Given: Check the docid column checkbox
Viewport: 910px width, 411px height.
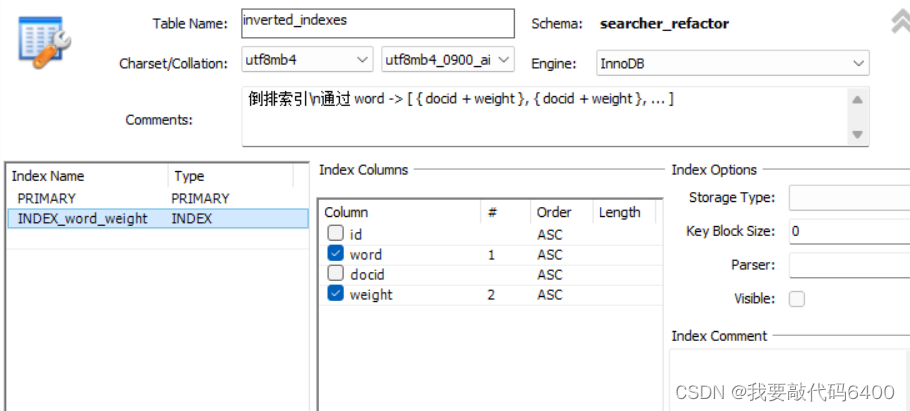Looking at the screenshot, I should 335,273.
